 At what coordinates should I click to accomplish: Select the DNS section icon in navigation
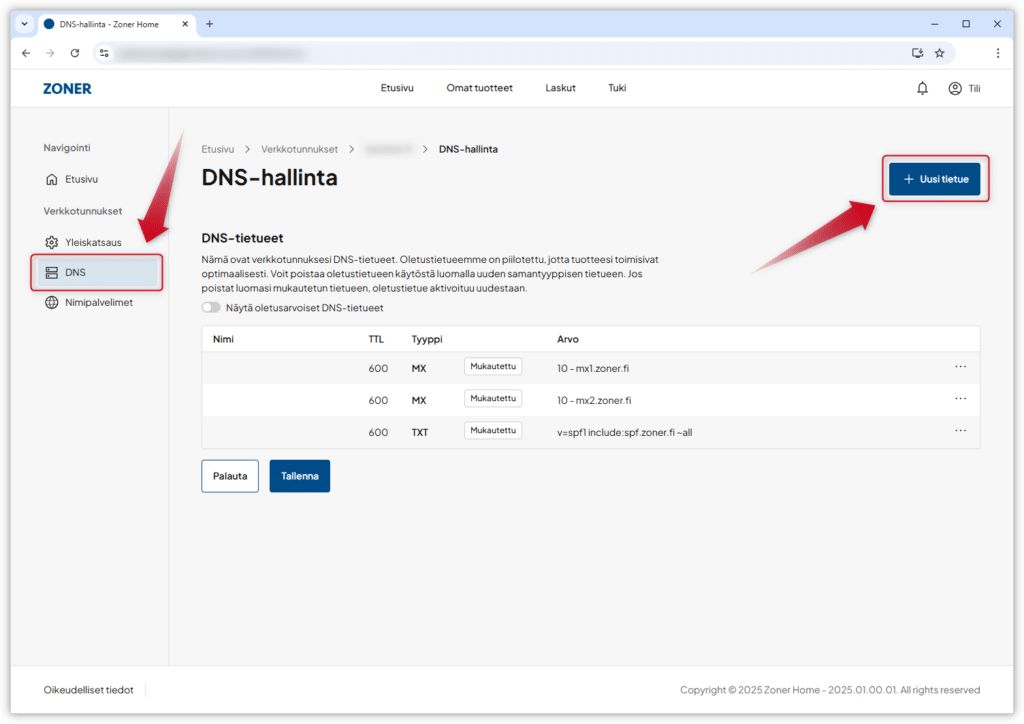[51, 271]
